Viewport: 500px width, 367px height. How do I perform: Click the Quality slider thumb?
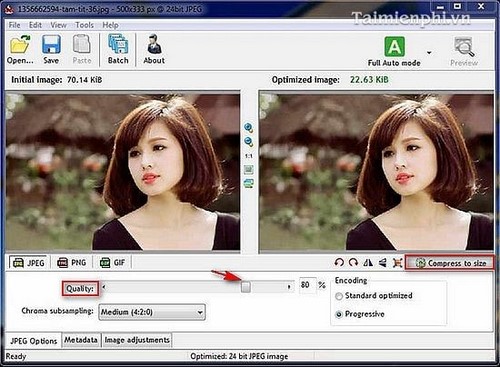click(246, 287)
